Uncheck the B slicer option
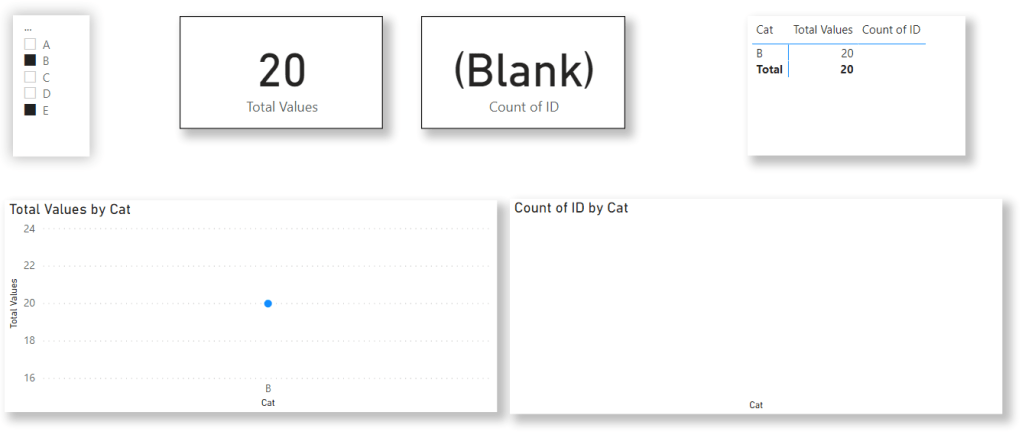1022x438 pixels. (30, 61)
